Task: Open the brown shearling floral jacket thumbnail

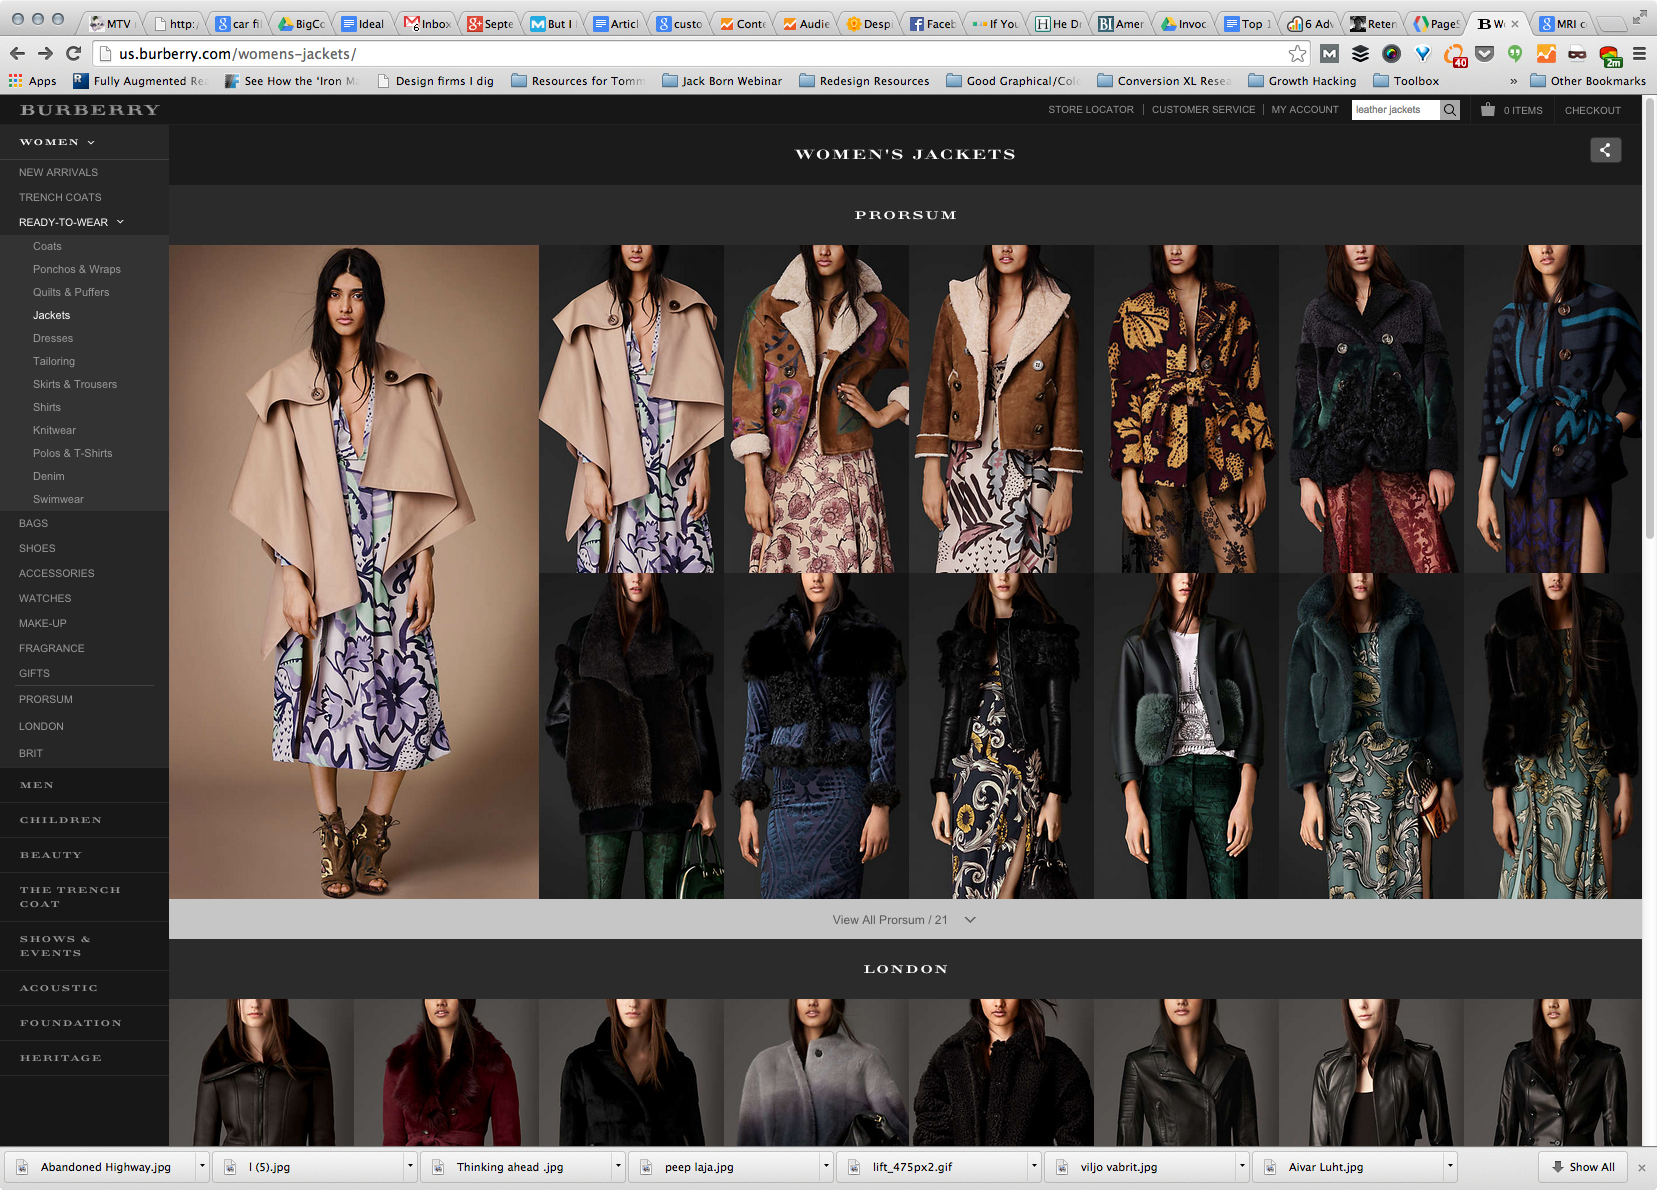Action: point(816,409)
